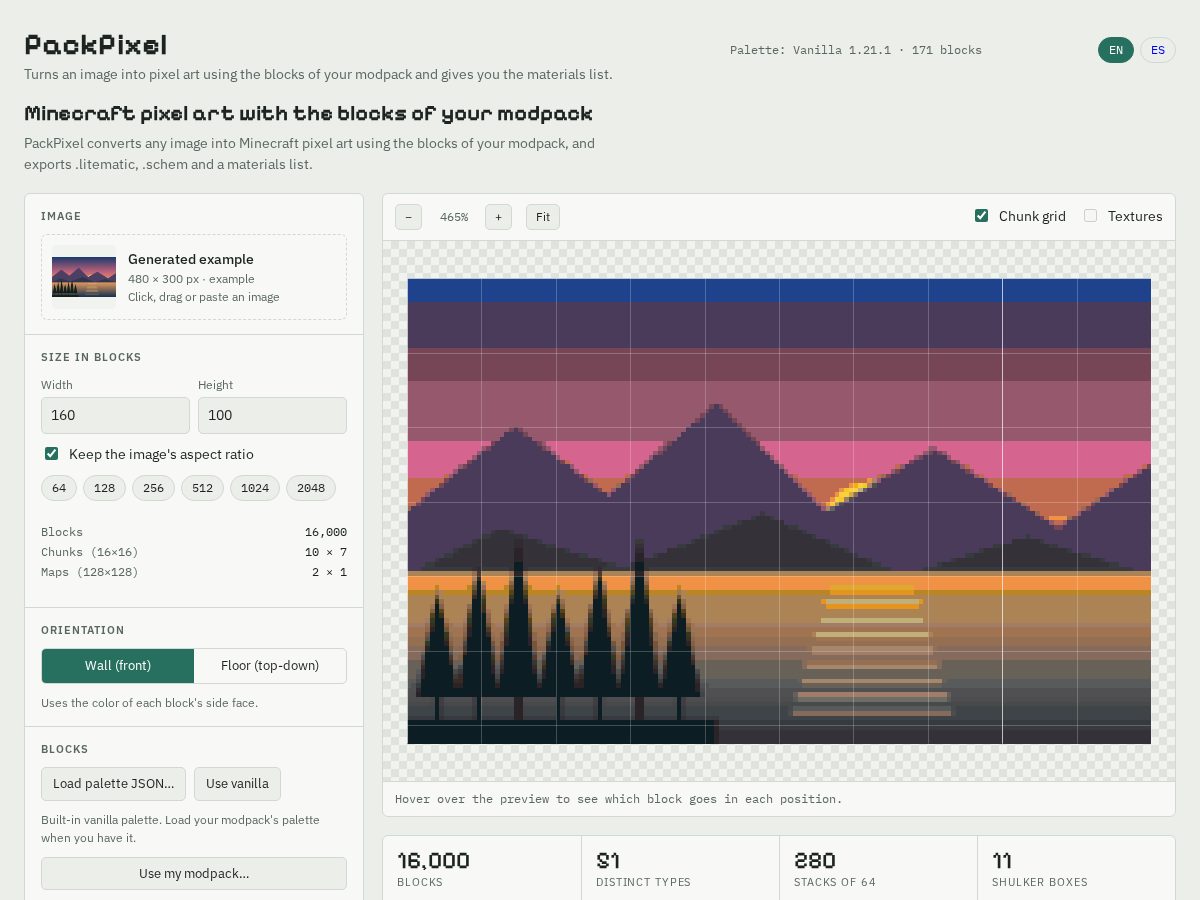Click the pixel art preview canvas
The height and width of the screenshot is (900, 1200).
point(779,511)
